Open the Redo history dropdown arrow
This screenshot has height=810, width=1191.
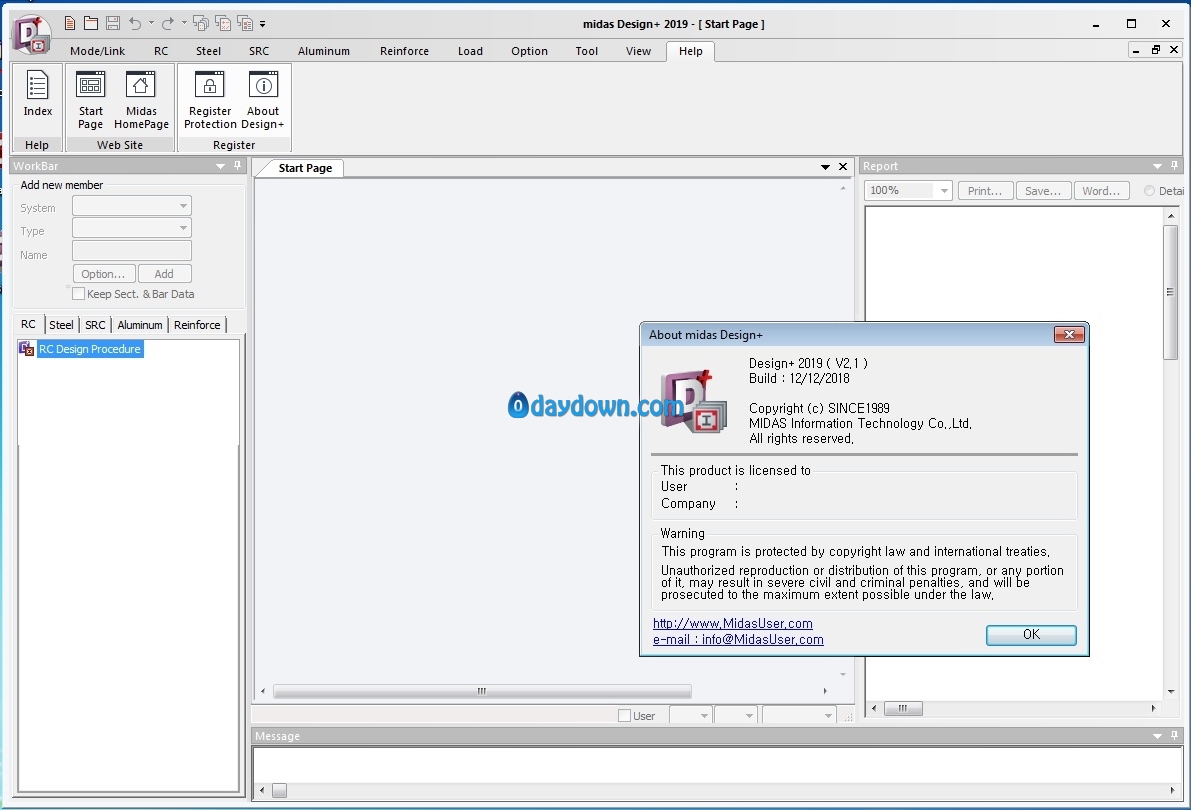point(184,24)
